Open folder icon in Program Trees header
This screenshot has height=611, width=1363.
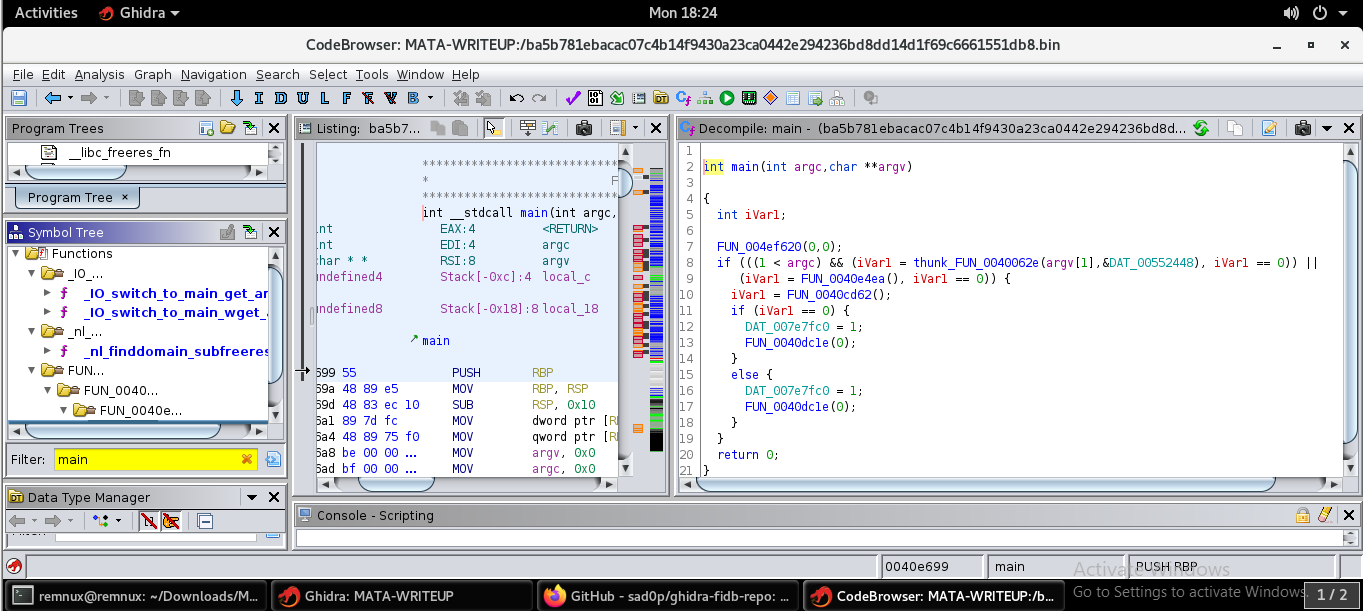tap(227, 128)
